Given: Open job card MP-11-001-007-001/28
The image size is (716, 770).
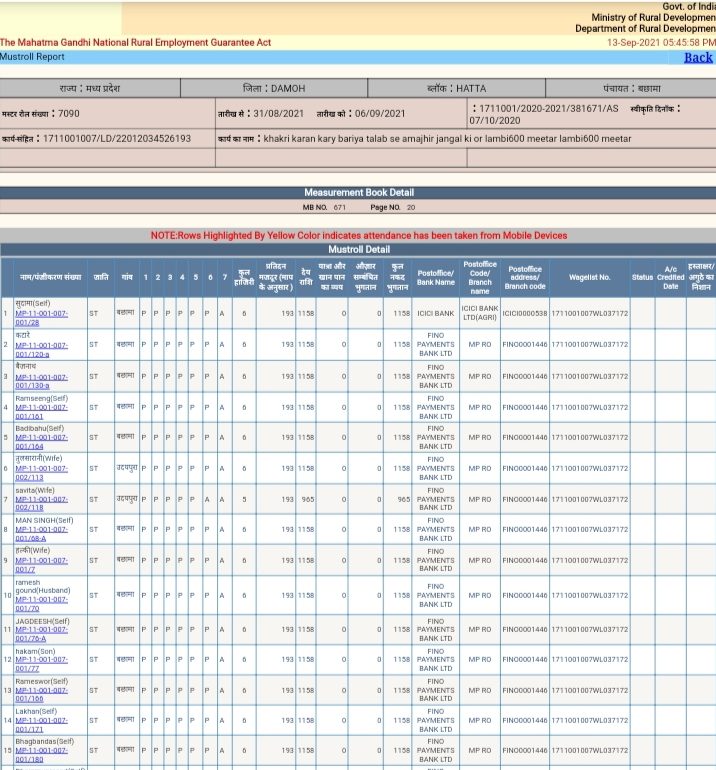Looking at the screenshot, I should coord(41,318).
